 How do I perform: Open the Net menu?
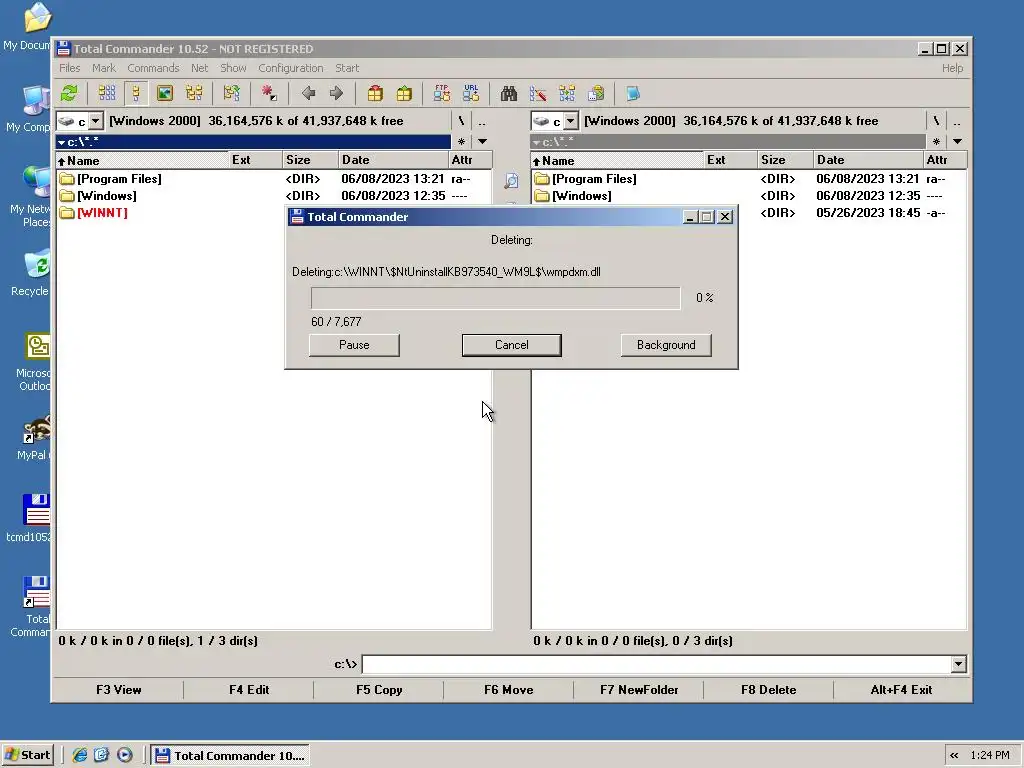(199, 68)
